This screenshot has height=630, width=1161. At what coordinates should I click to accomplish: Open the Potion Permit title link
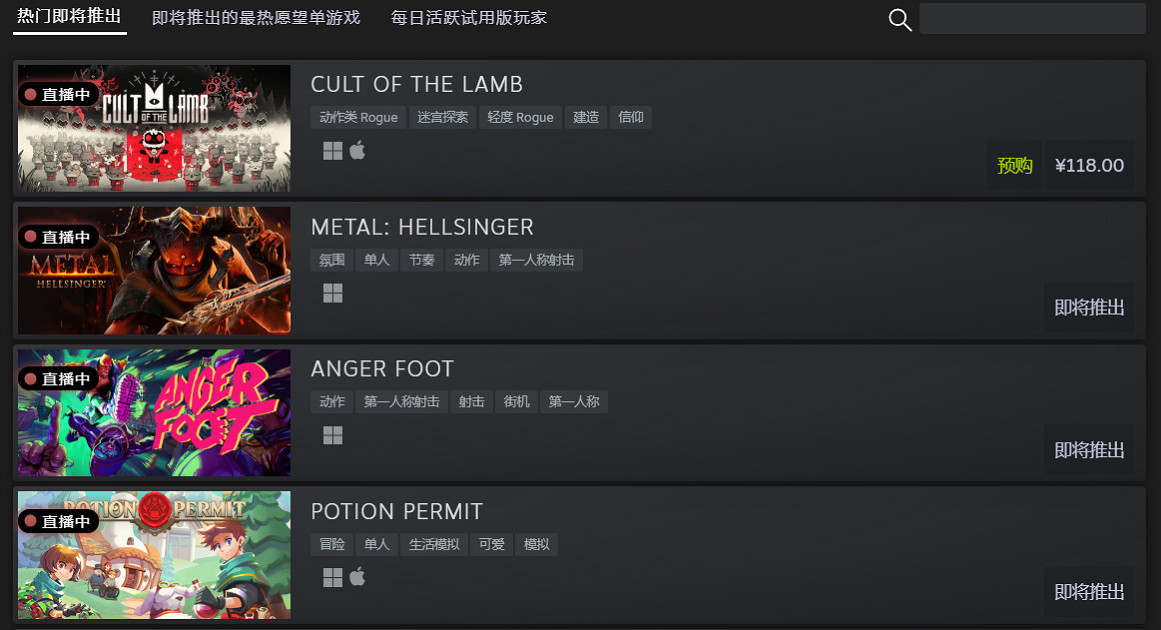pyautogui.click(x=397, y=512)
